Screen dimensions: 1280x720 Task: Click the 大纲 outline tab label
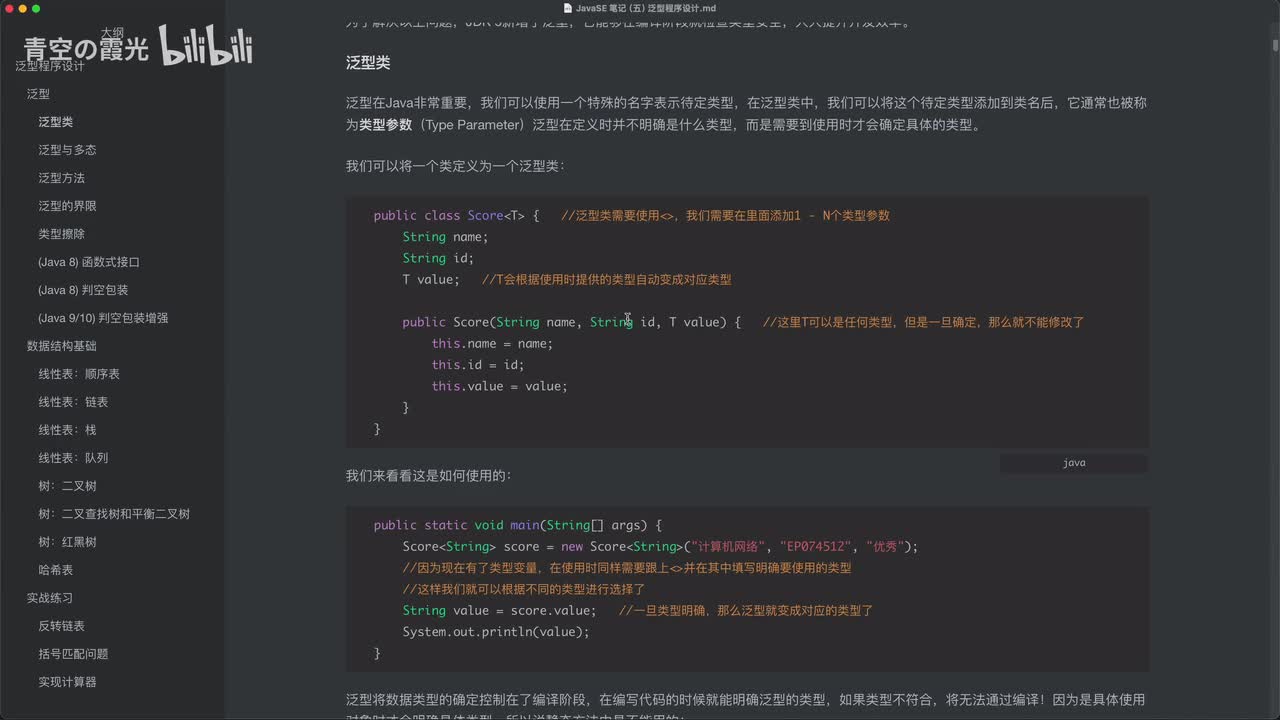point(112,32)
